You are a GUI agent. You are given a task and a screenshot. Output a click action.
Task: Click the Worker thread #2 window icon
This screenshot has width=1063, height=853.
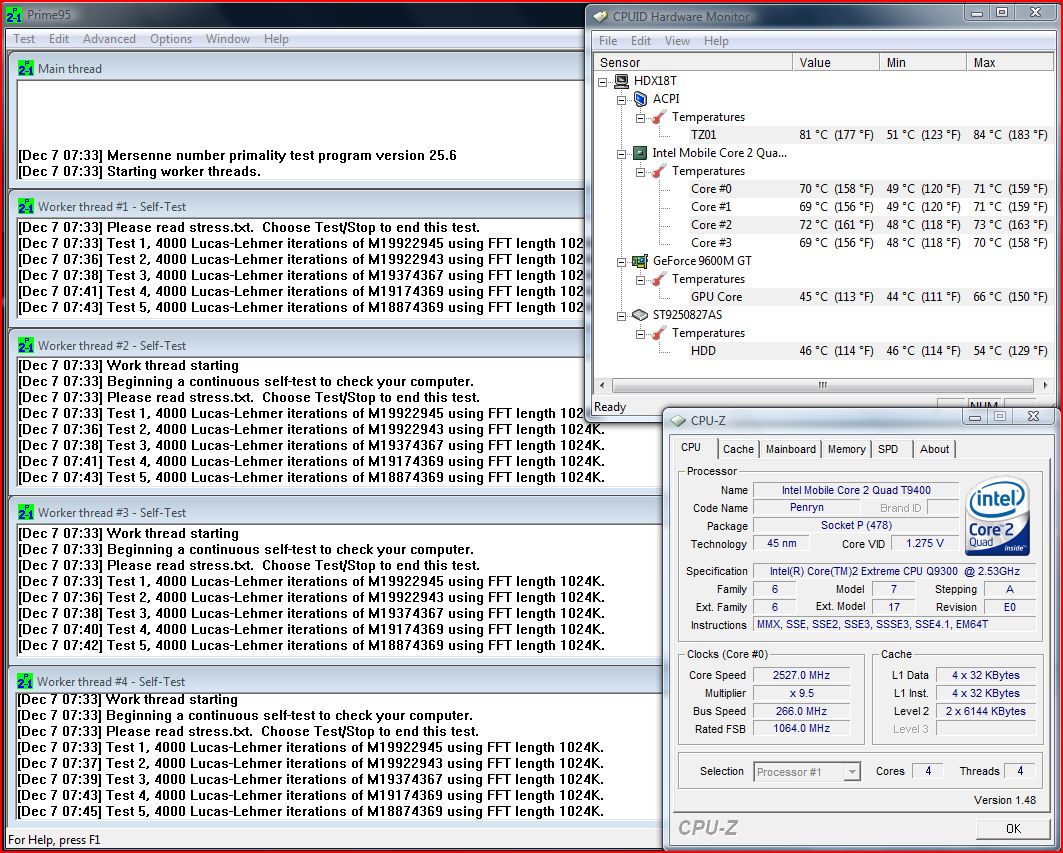(26, 345)
